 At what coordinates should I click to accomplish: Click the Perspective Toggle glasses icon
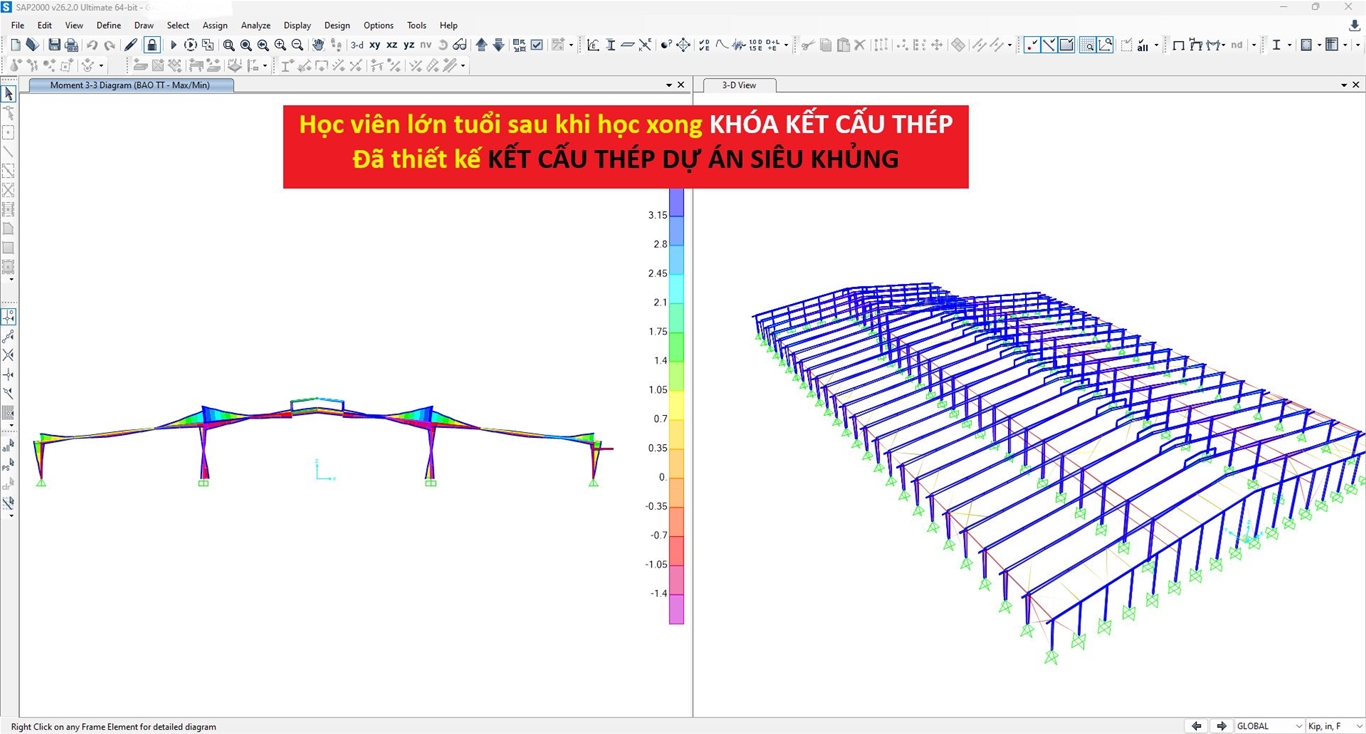click(459, 45)
